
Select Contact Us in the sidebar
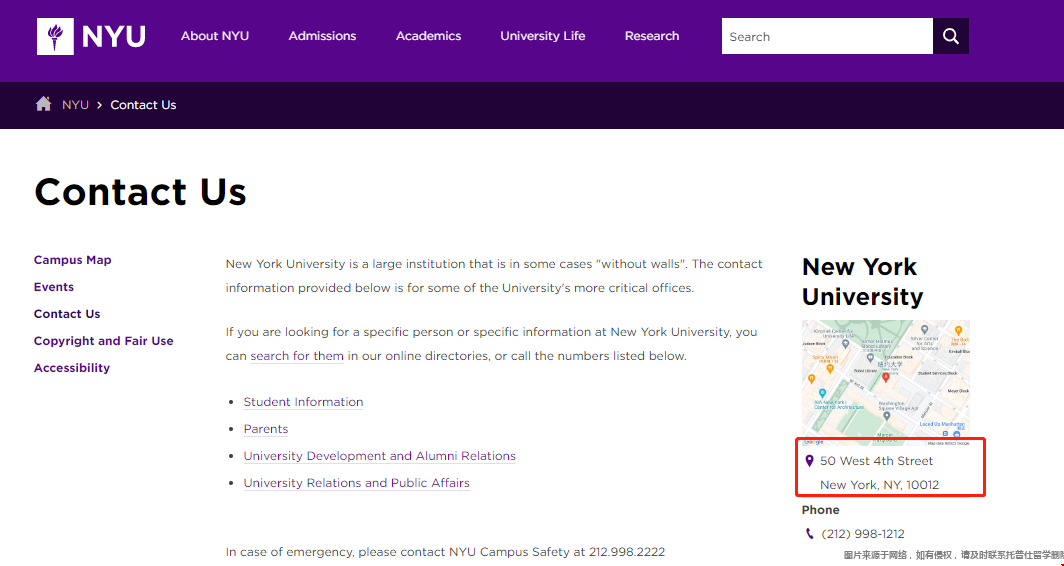tap(67, 314)
